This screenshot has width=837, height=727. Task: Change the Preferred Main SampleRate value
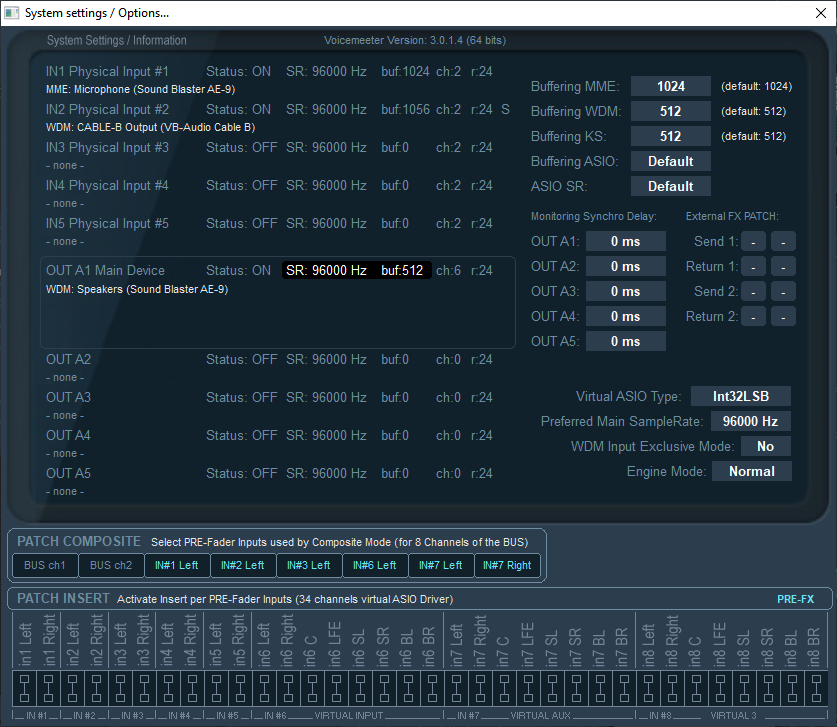(751, 421)
